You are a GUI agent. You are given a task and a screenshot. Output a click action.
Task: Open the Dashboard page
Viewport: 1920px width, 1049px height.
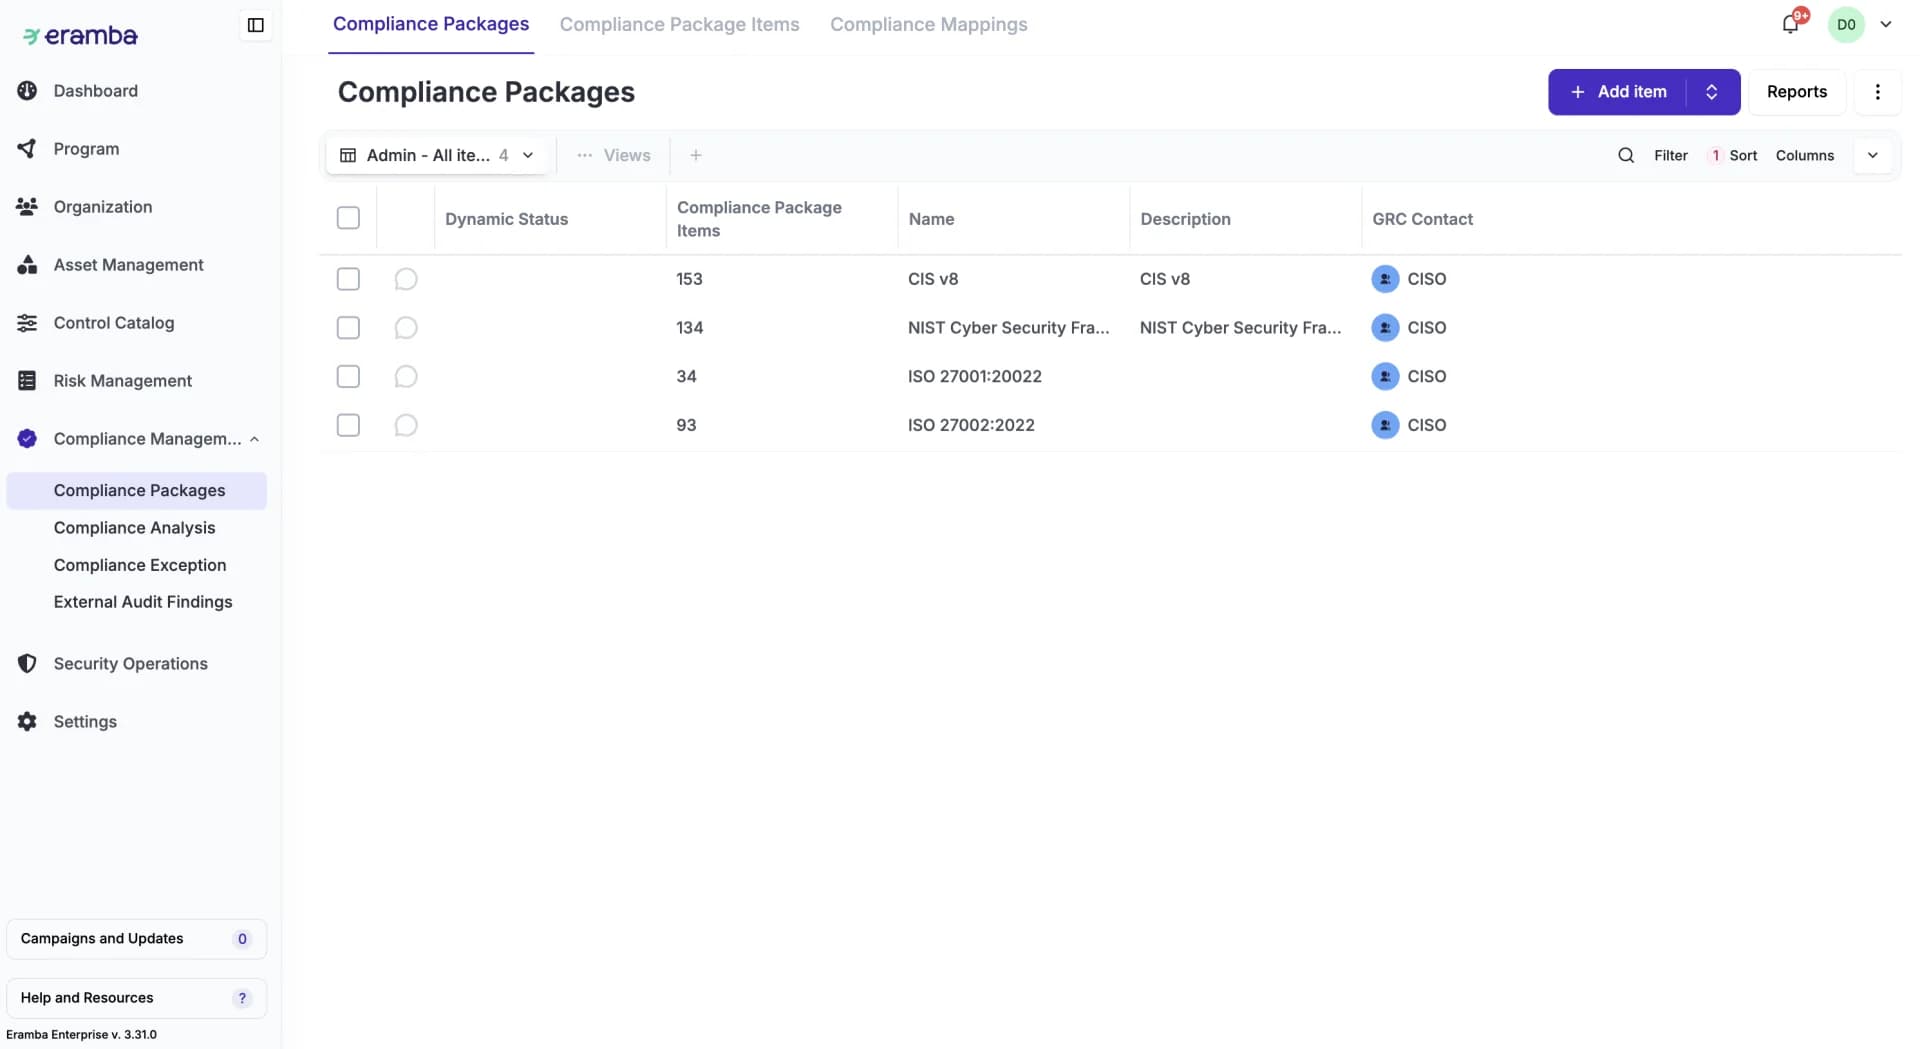point(95,91)
